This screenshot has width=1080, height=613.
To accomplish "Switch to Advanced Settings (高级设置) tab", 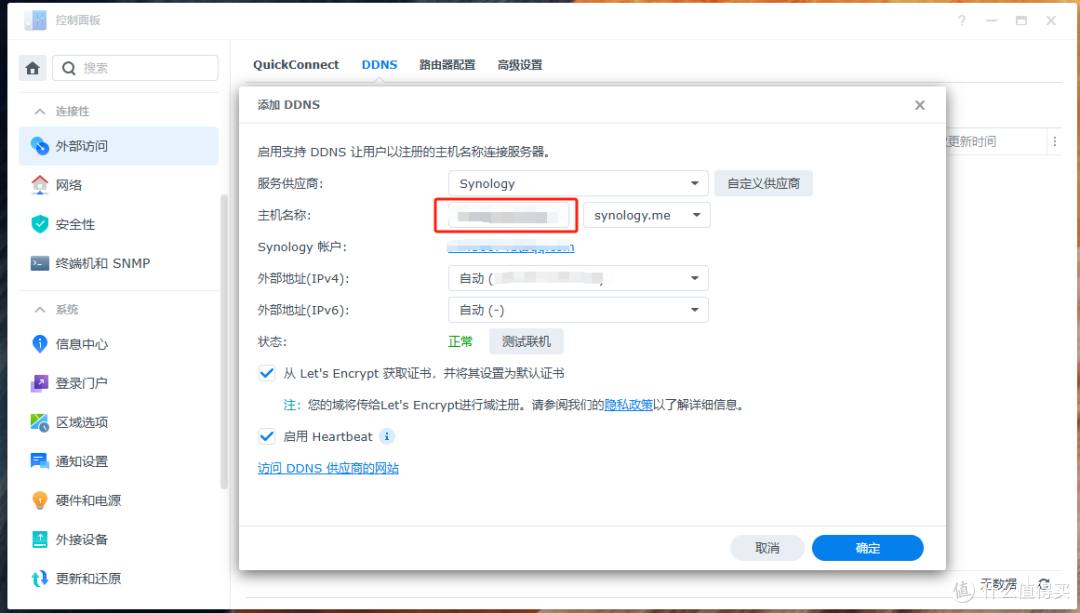I will coord(520,65).
